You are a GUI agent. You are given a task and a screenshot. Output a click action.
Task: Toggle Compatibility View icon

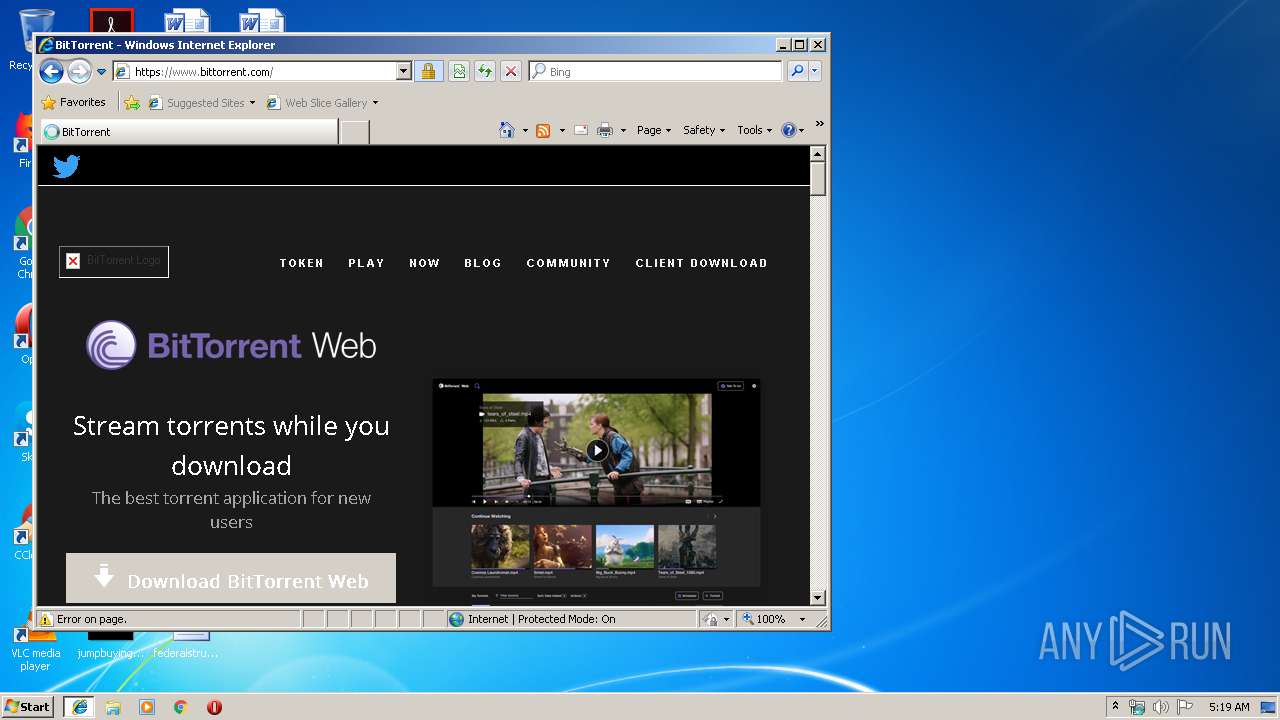pyautogui.click(x=459, y=71)
